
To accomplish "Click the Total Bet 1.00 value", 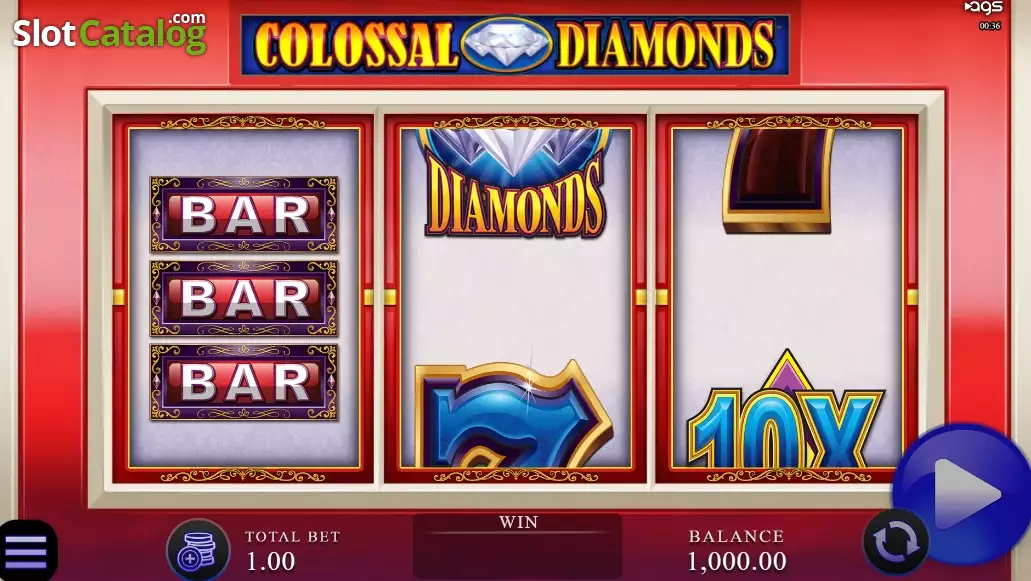I will click(270, 561).
